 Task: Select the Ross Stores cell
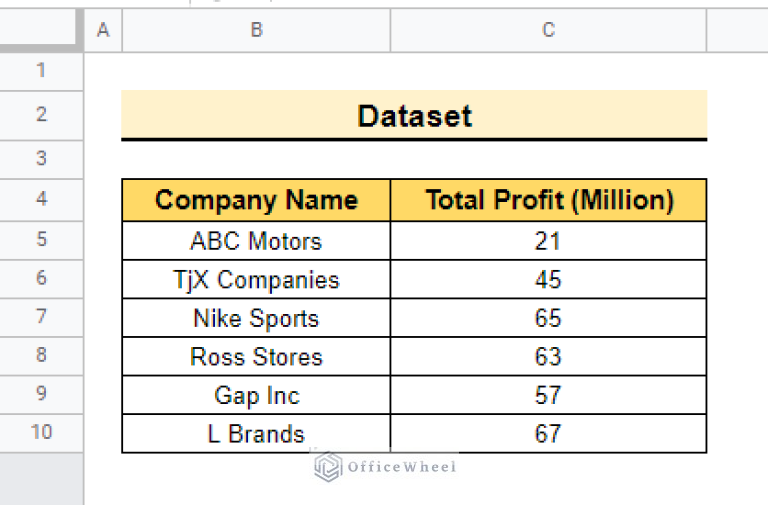pos(256,357)
